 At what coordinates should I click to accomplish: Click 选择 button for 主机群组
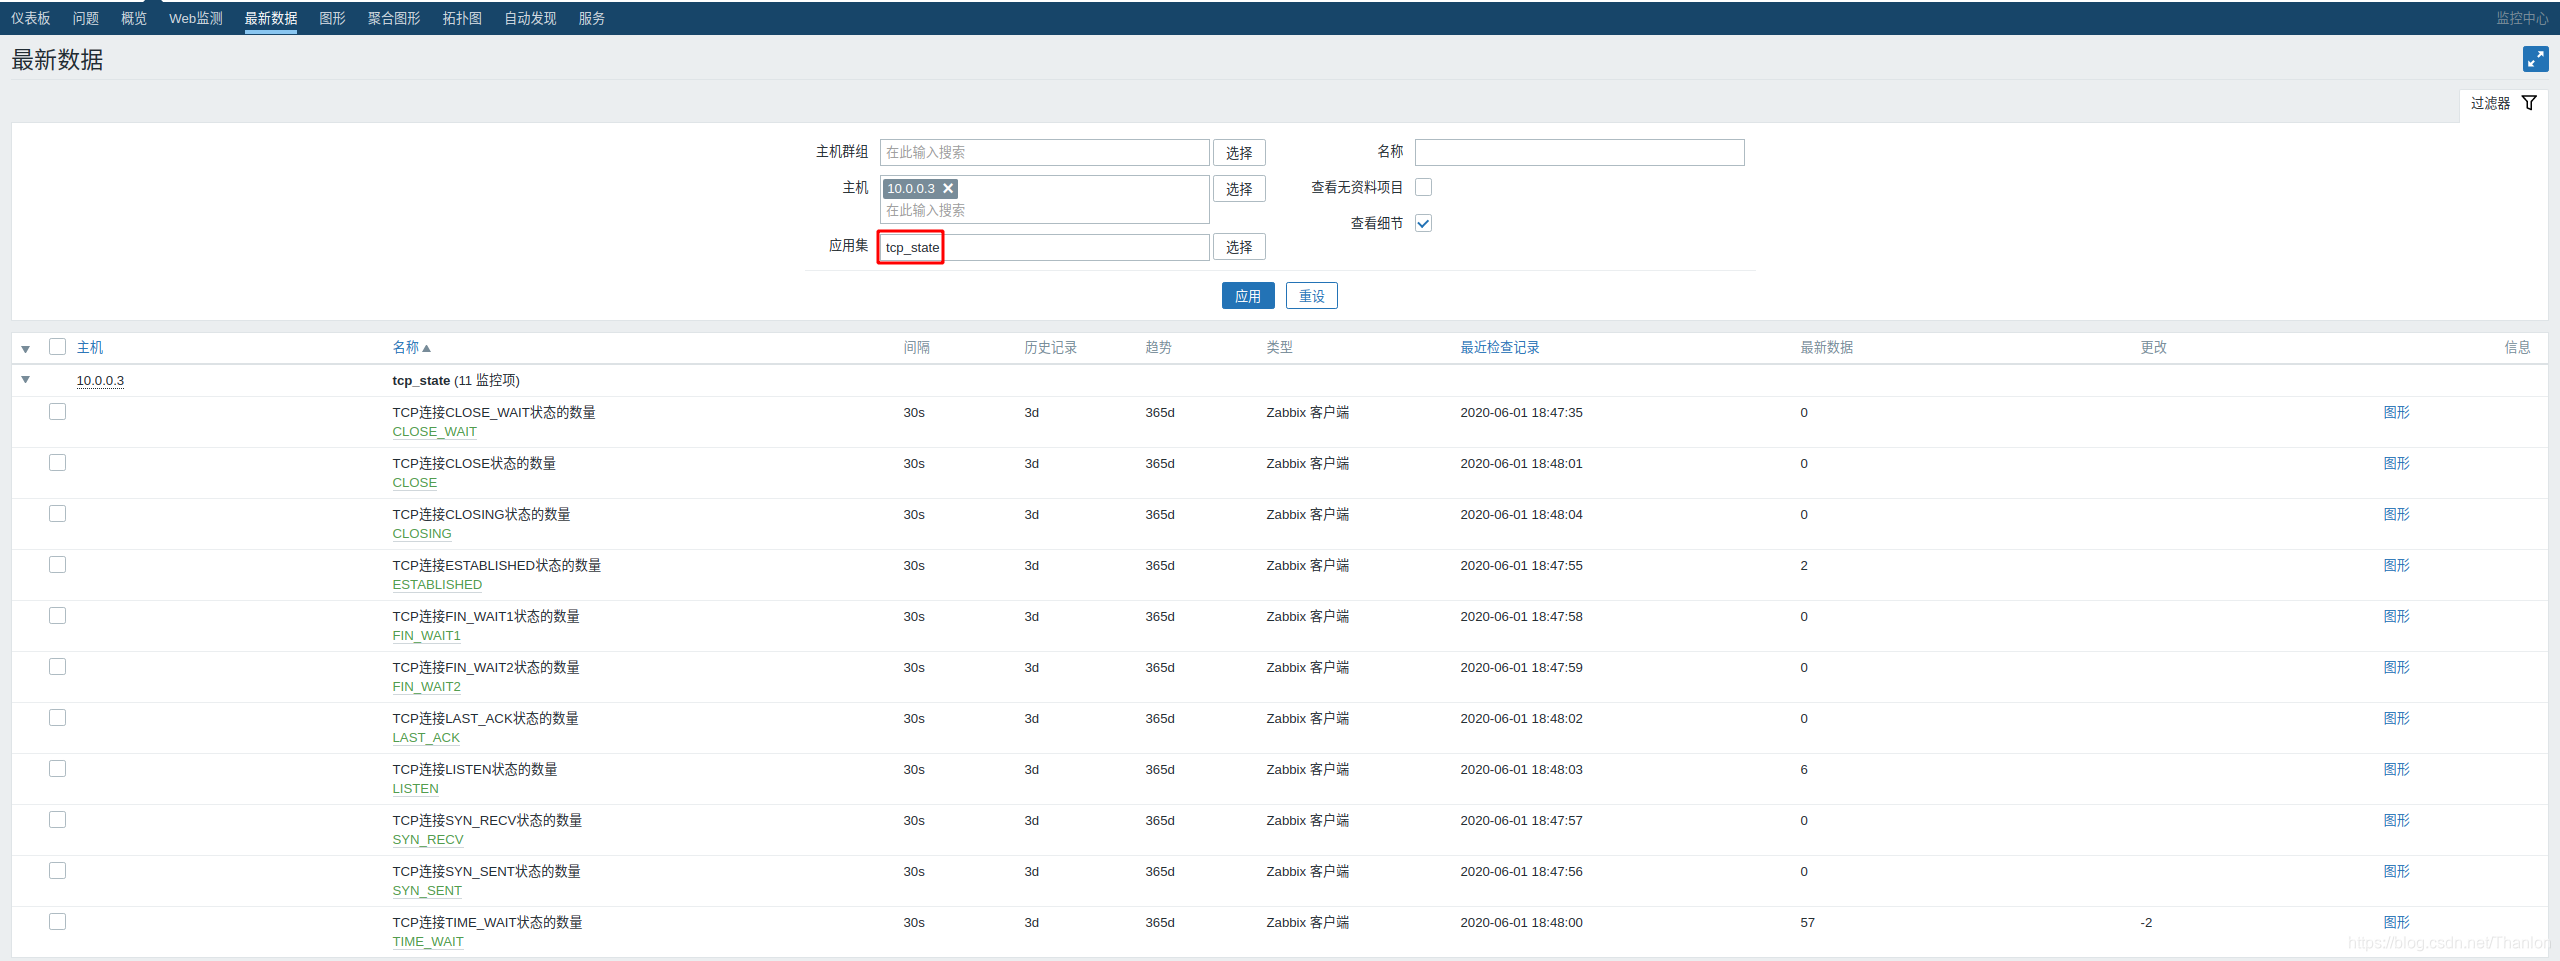[x=1239, y=153]
